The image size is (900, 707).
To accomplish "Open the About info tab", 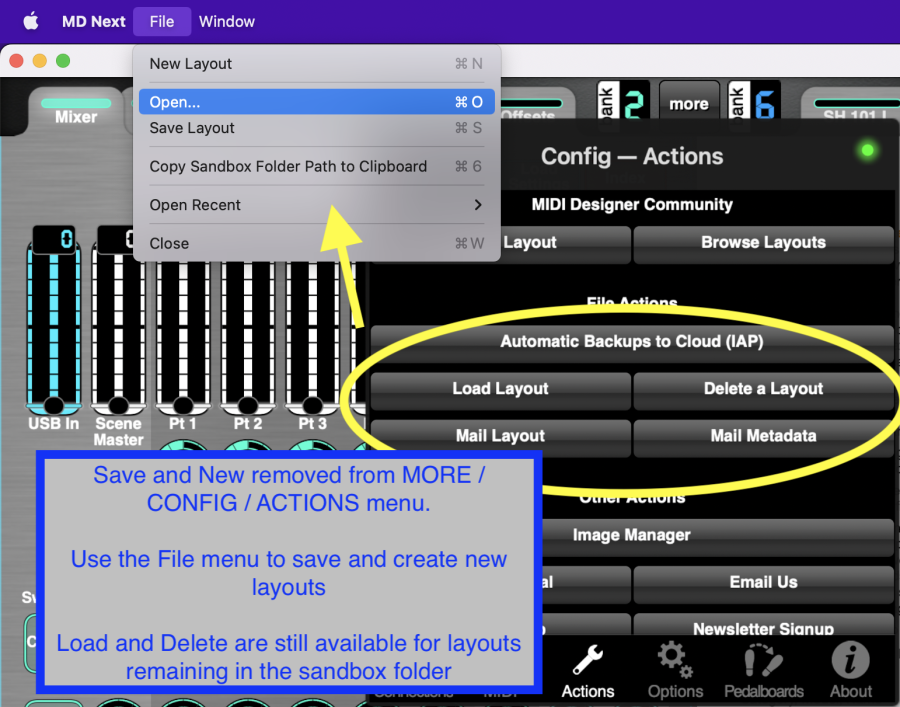I will (851, 670).
